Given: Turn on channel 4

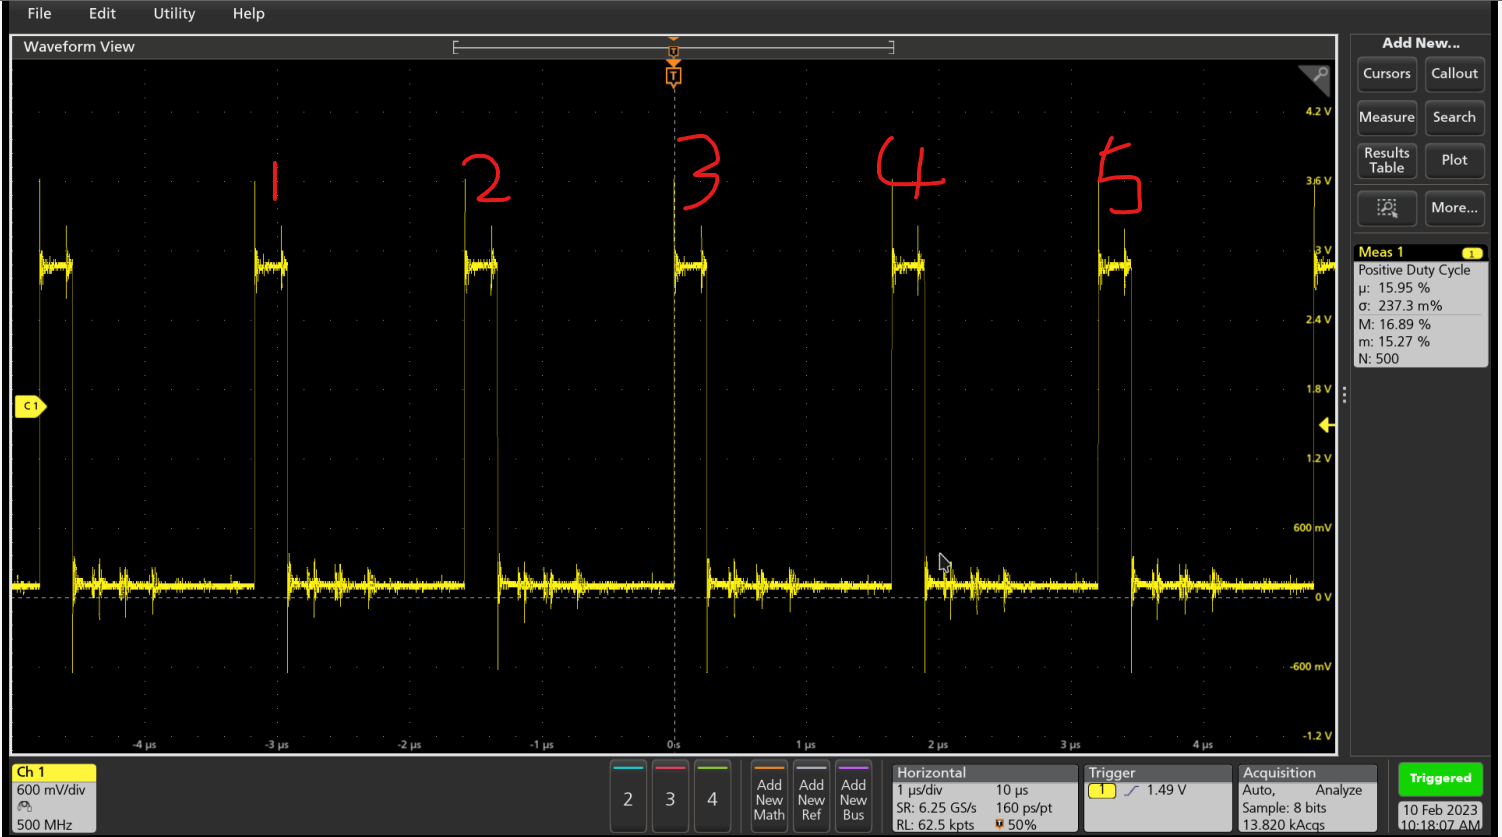Looking at the screenshot, I should pos(712,798).
